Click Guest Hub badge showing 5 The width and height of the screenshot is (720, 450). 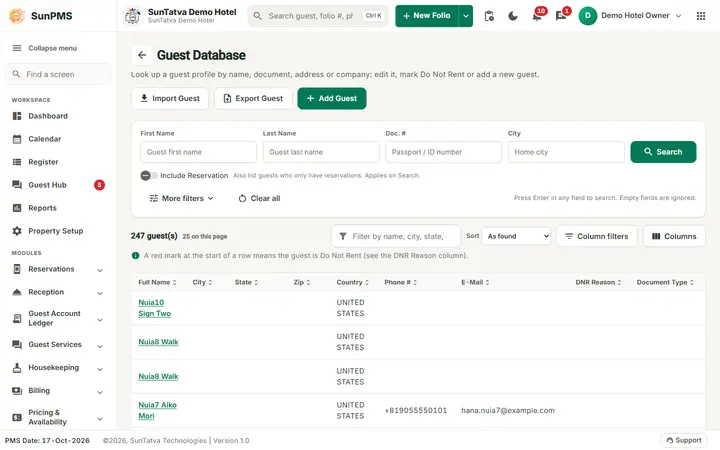point(99,185)
